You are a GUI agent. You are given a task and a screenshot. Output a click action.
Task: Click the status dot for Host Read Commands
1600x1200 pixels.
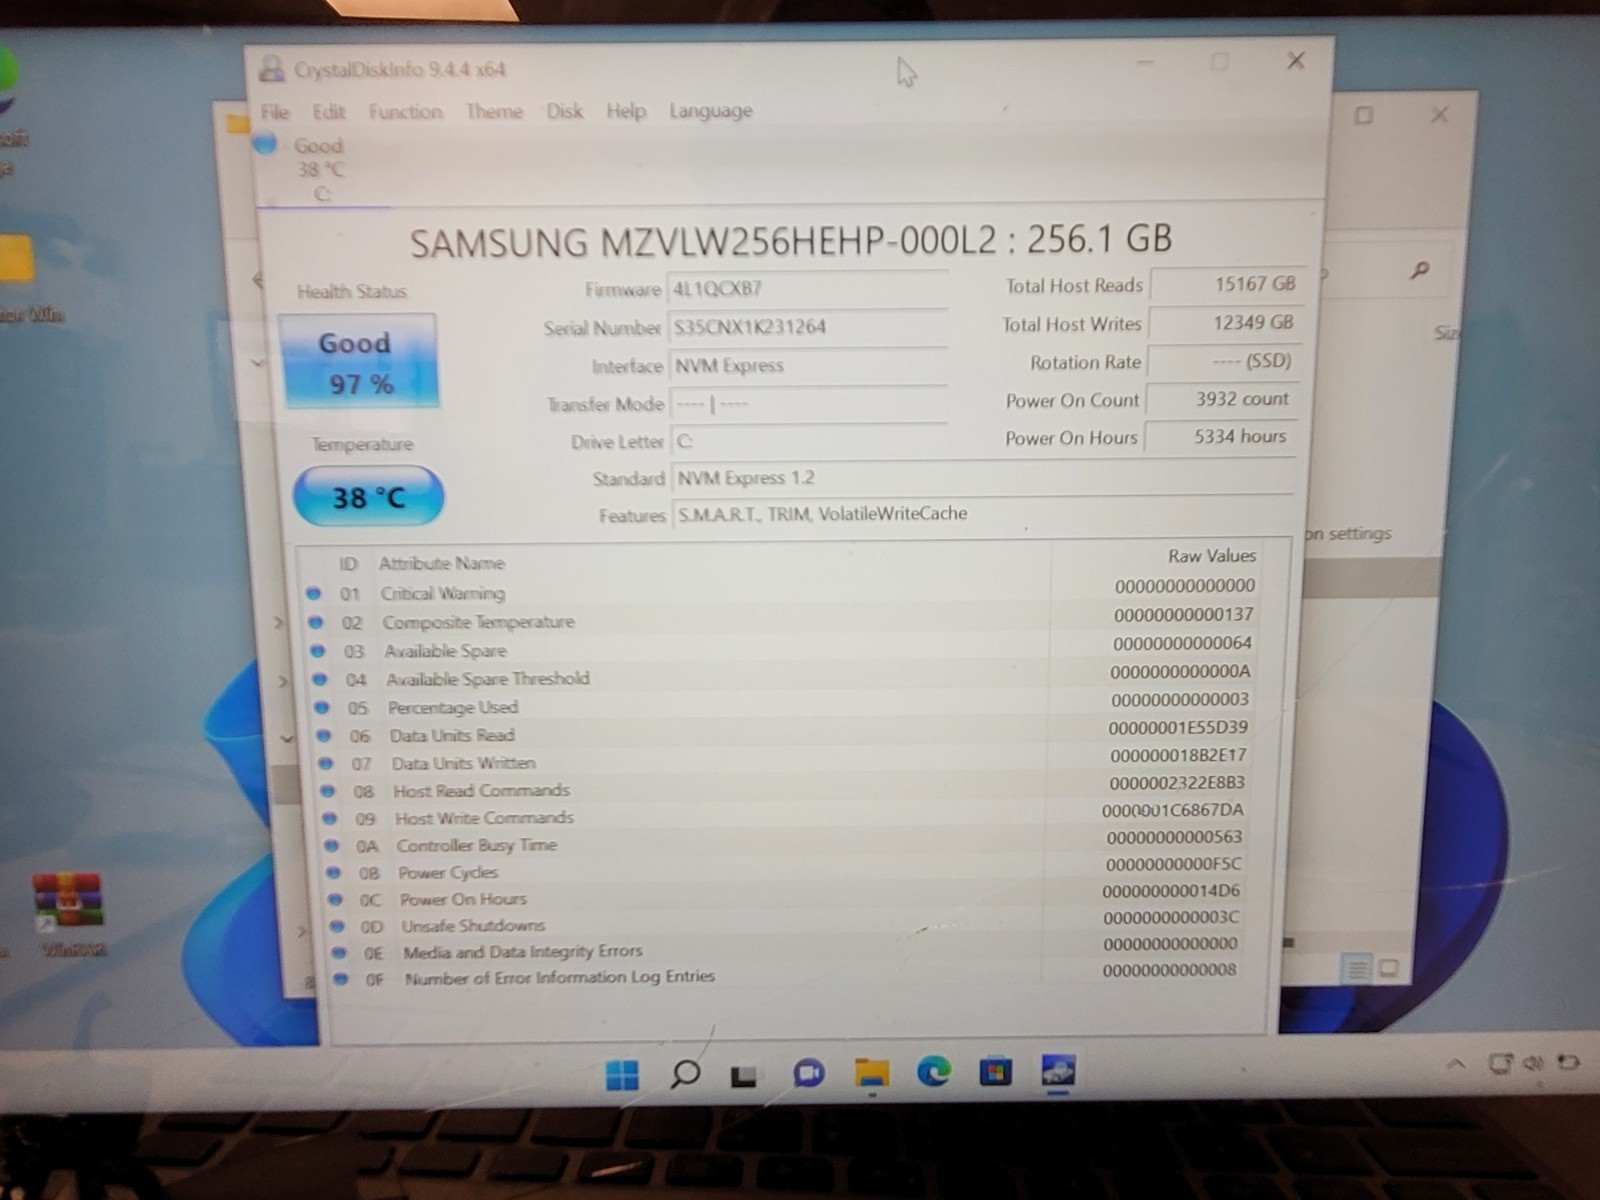pyautogui.click(x=327, y=791)
